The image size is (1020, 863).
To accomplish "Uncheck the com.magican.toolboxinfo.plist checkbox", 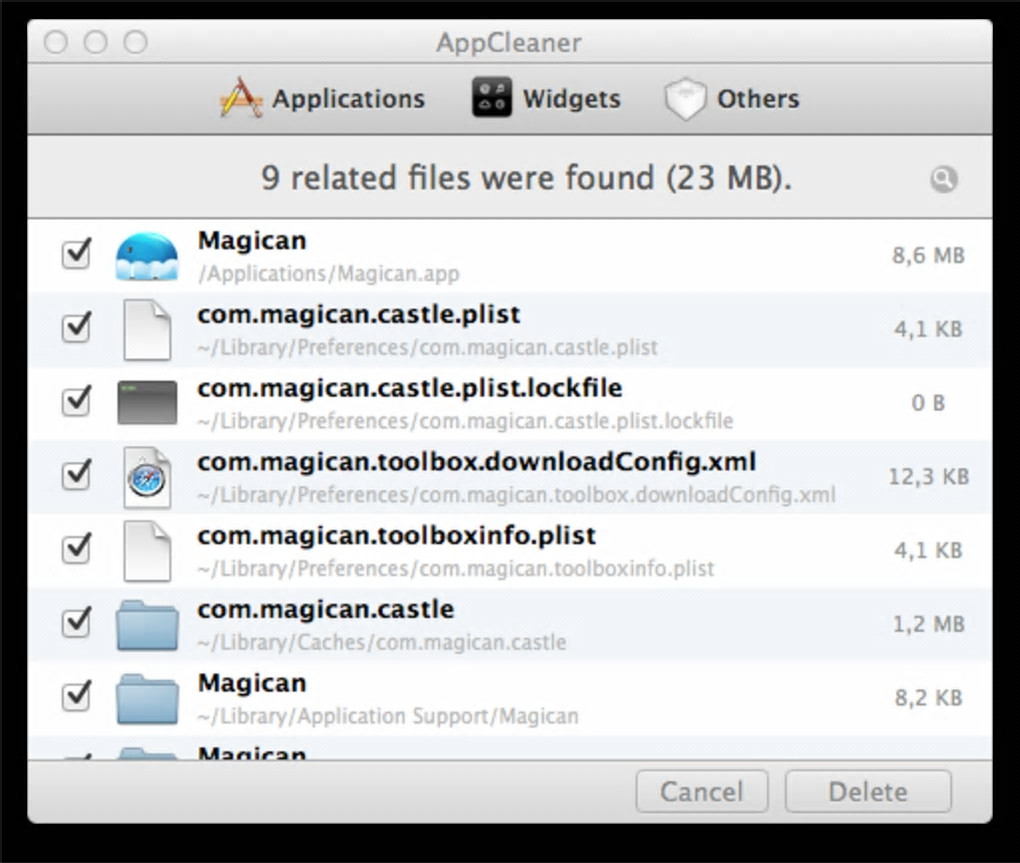I will coord(77,549).
